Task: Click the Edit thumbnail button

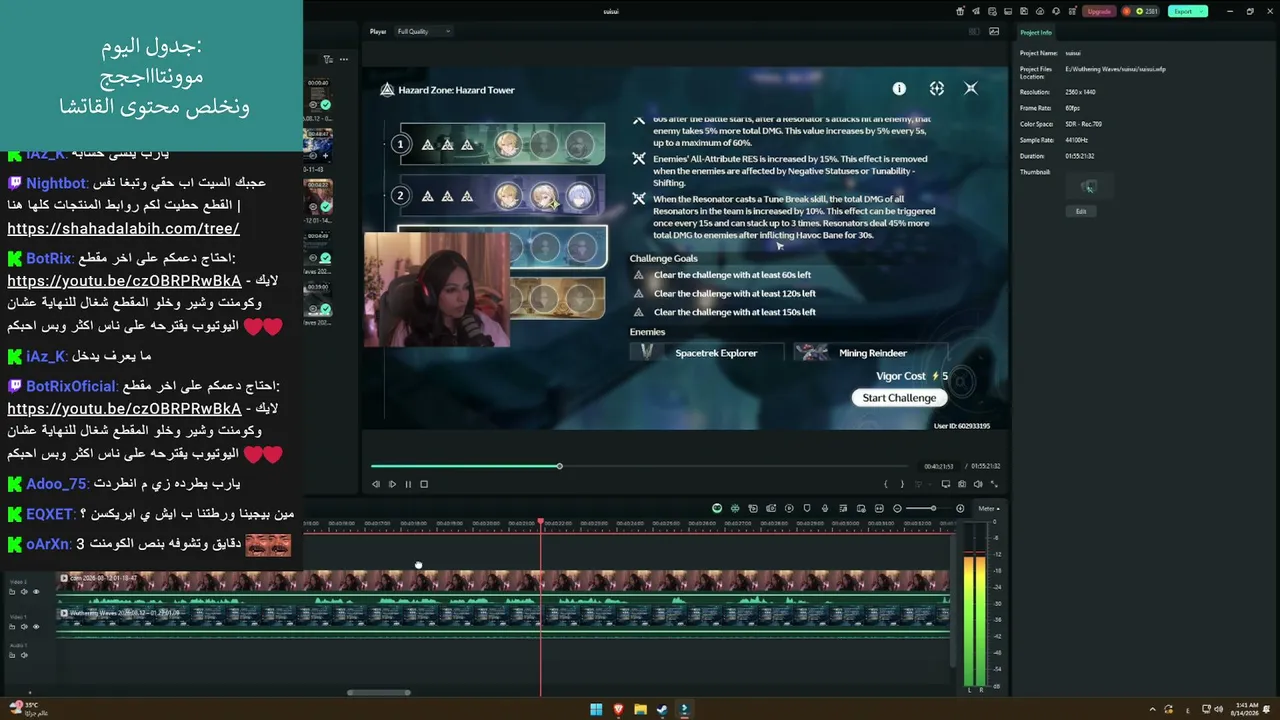Action: (x=1081, y=211)
